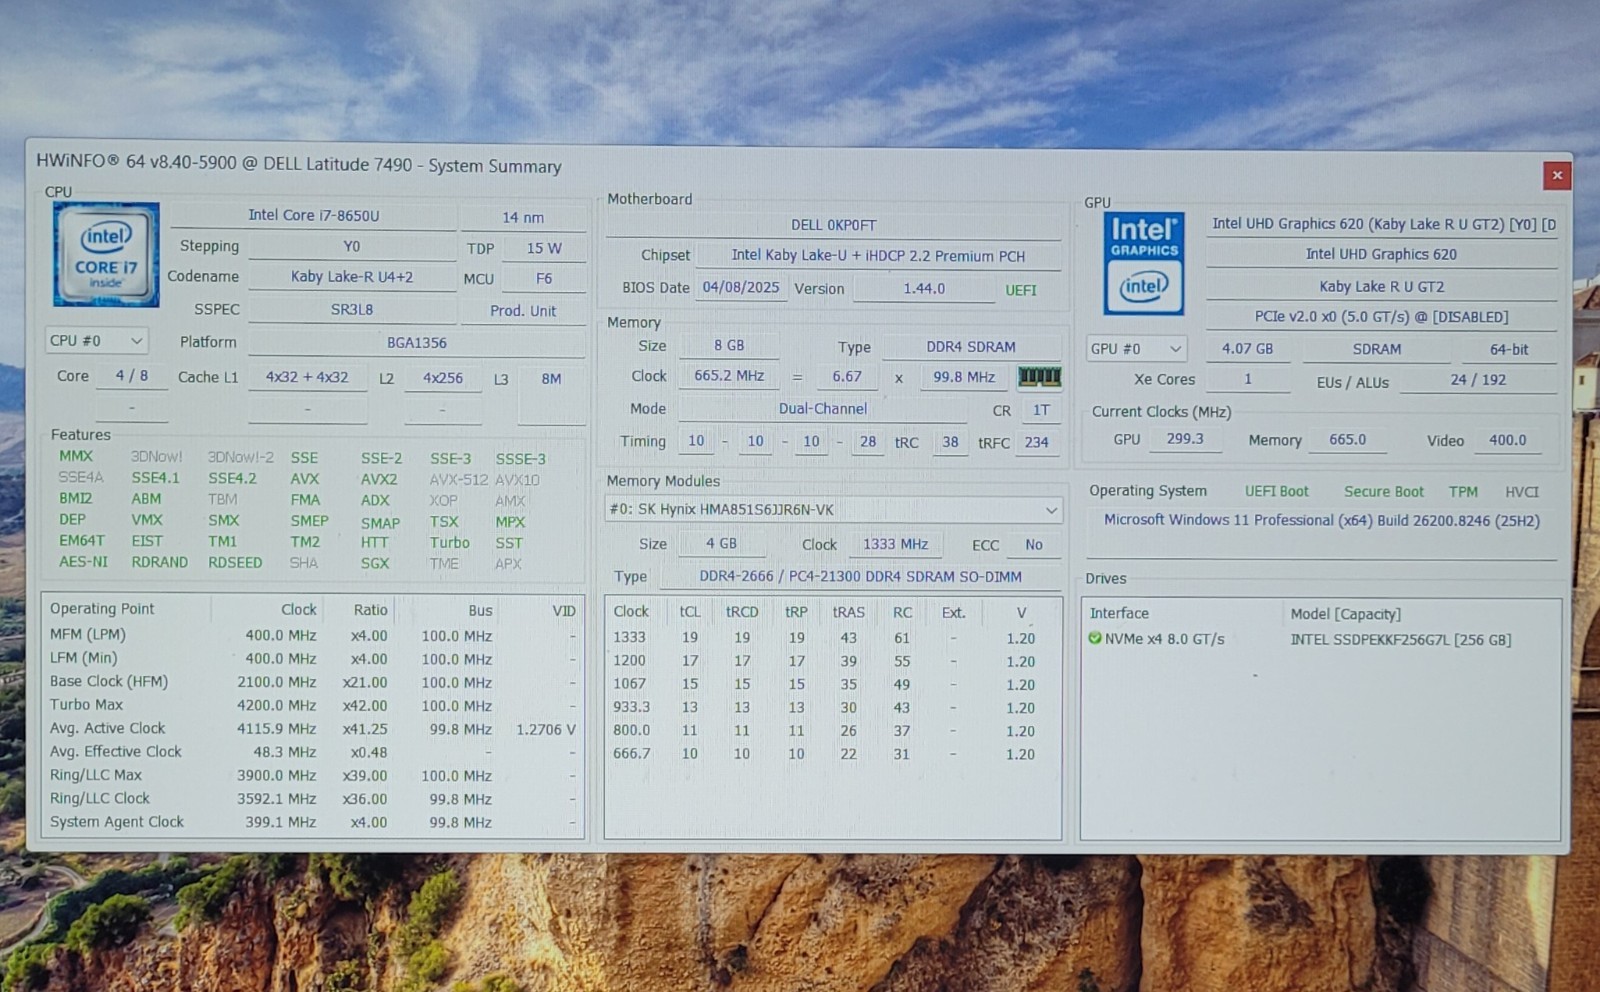Click the Intel Graphics logo

point(1145,264)
